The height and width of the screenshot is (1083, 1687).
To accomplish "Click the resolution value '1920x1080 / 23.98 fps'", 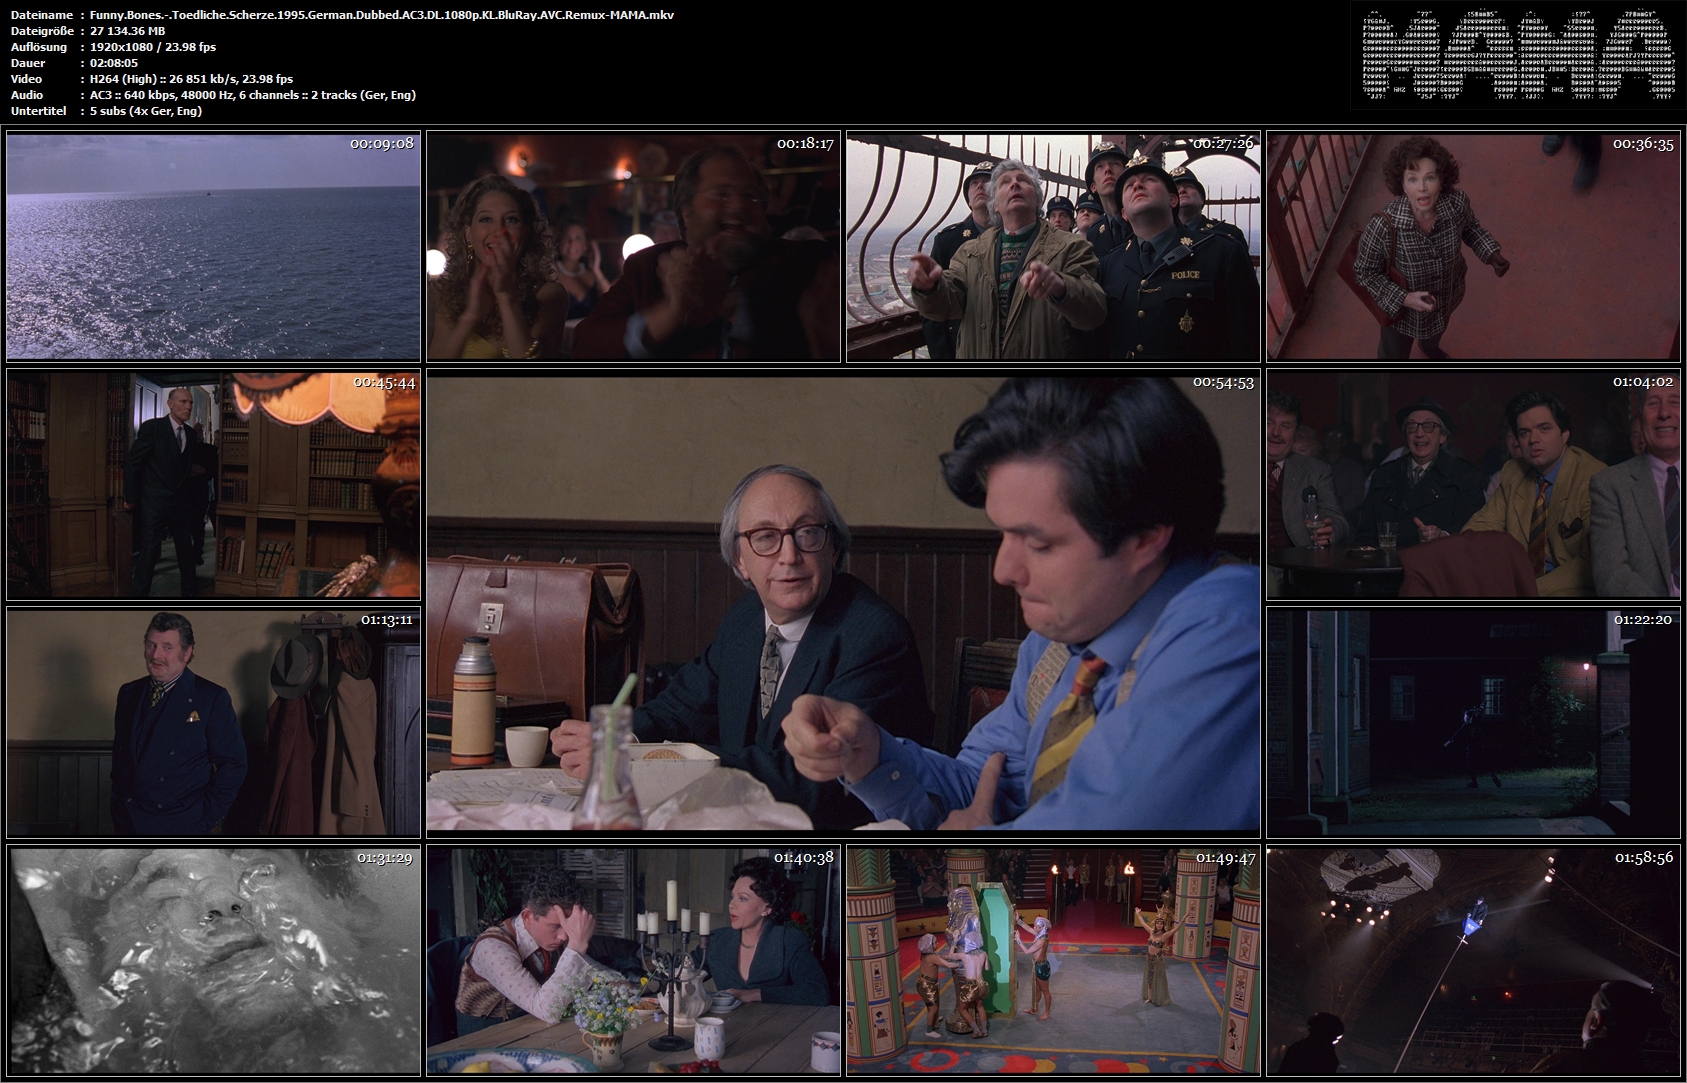I will tap(152, 47).
